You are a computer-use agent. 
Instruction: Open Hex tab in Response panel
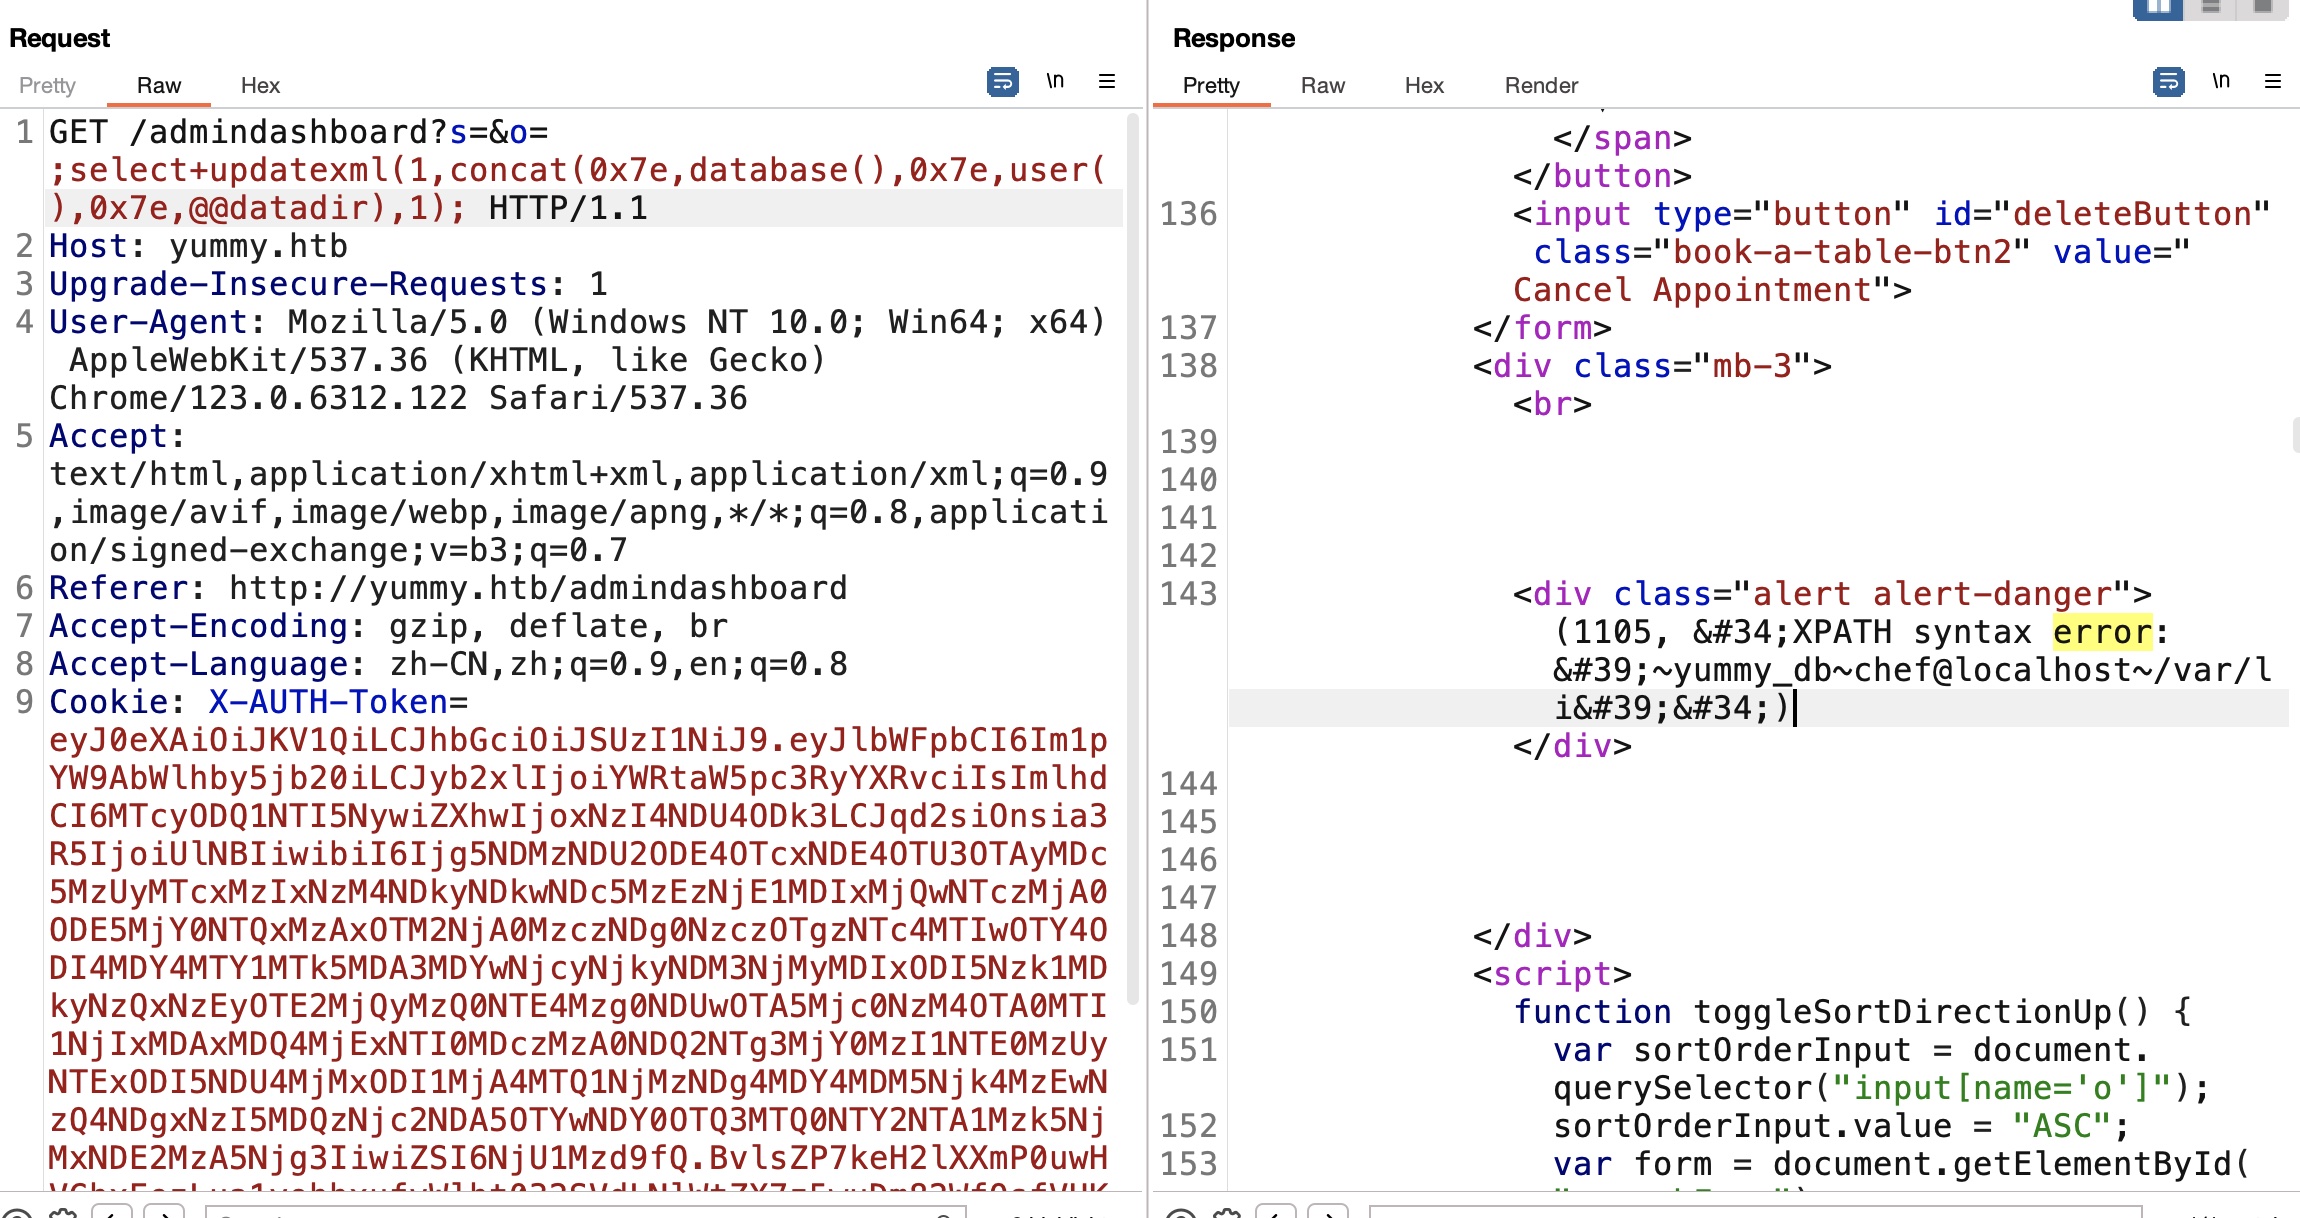pos(1424,85)
